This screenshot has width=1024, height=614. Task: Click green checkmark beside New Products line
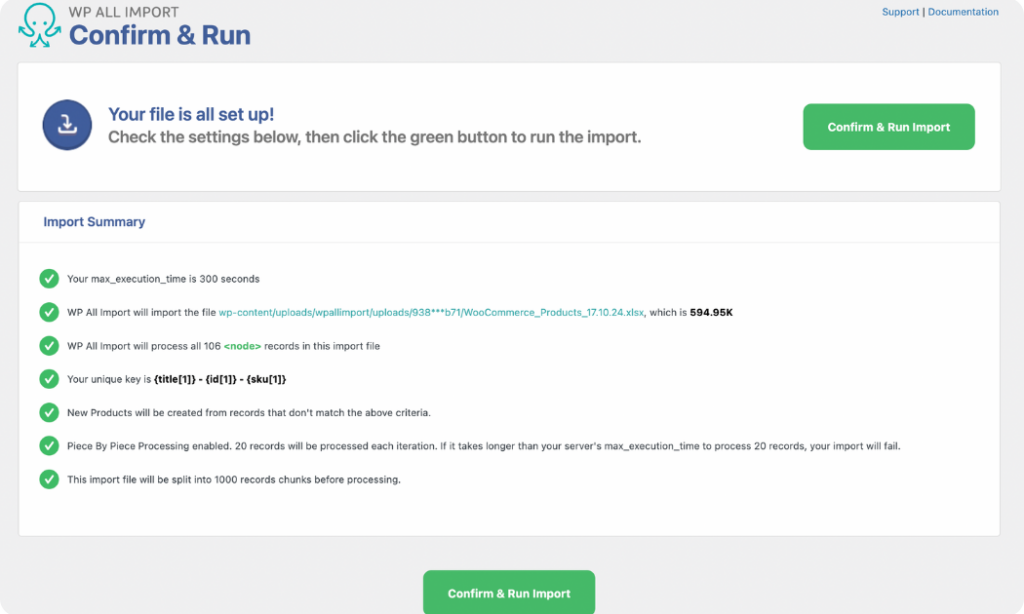[x=49, y=413]
